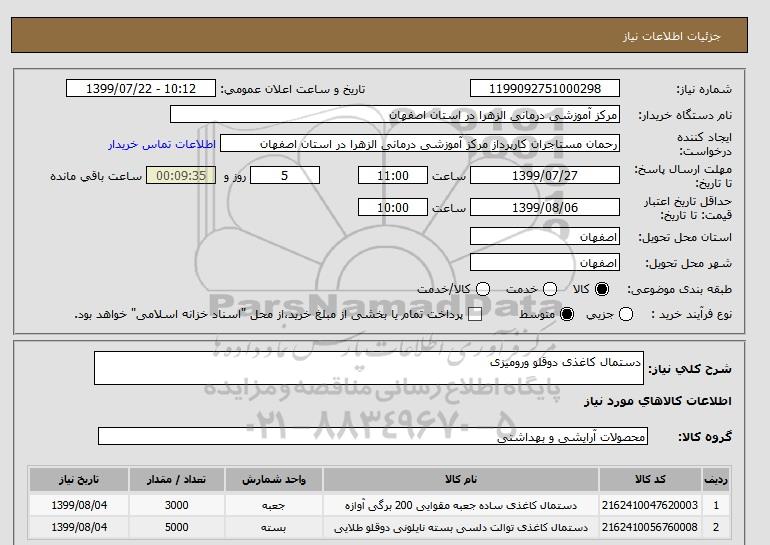Click the goods group field محصولات آرایشی و بهداشتی
The width and height of the screenshot is (770, 545).
(x=373, y=436)
